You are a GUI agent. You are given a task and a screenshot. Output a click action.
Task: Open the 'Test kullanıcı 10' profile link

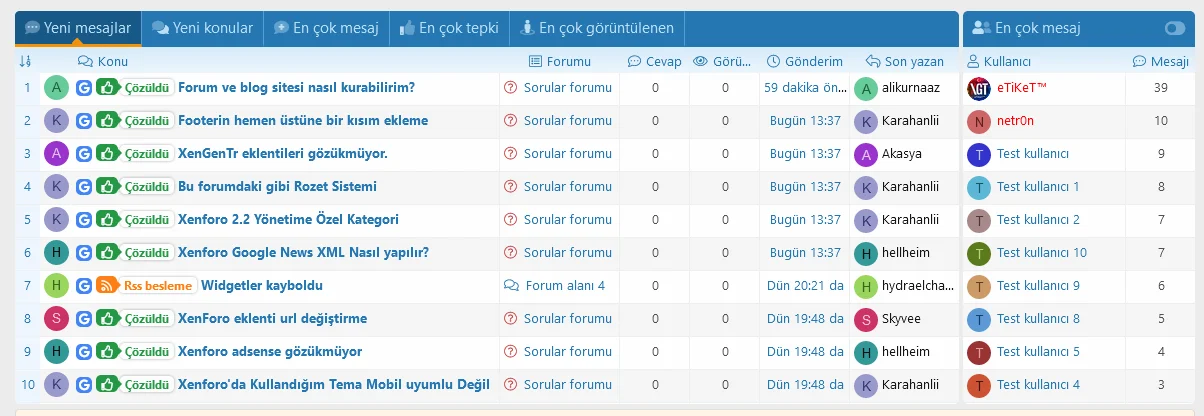1041,253
